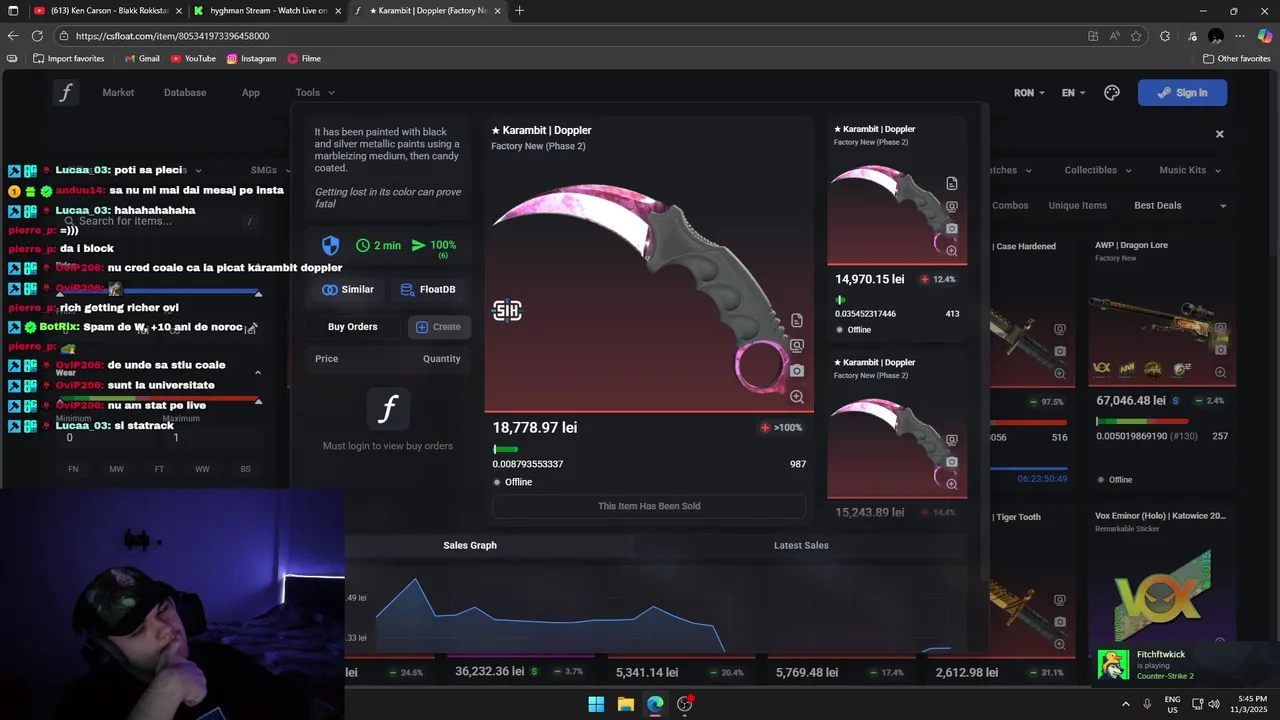This screenshot has height=720, width=1280.
Task: Open document icon on 14,970.15 lei Karambit
Action: [952, 184]
